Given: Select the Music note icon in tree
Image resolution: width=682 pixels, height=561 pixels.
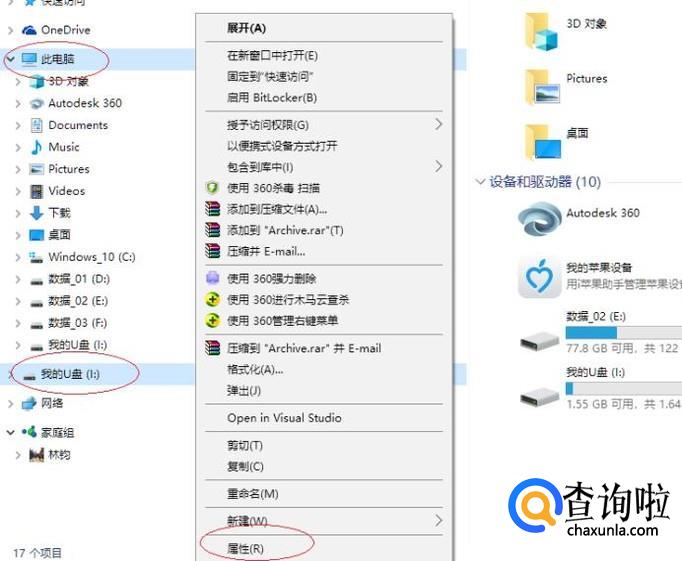Looking at the screenshot, I should [37, 147].
